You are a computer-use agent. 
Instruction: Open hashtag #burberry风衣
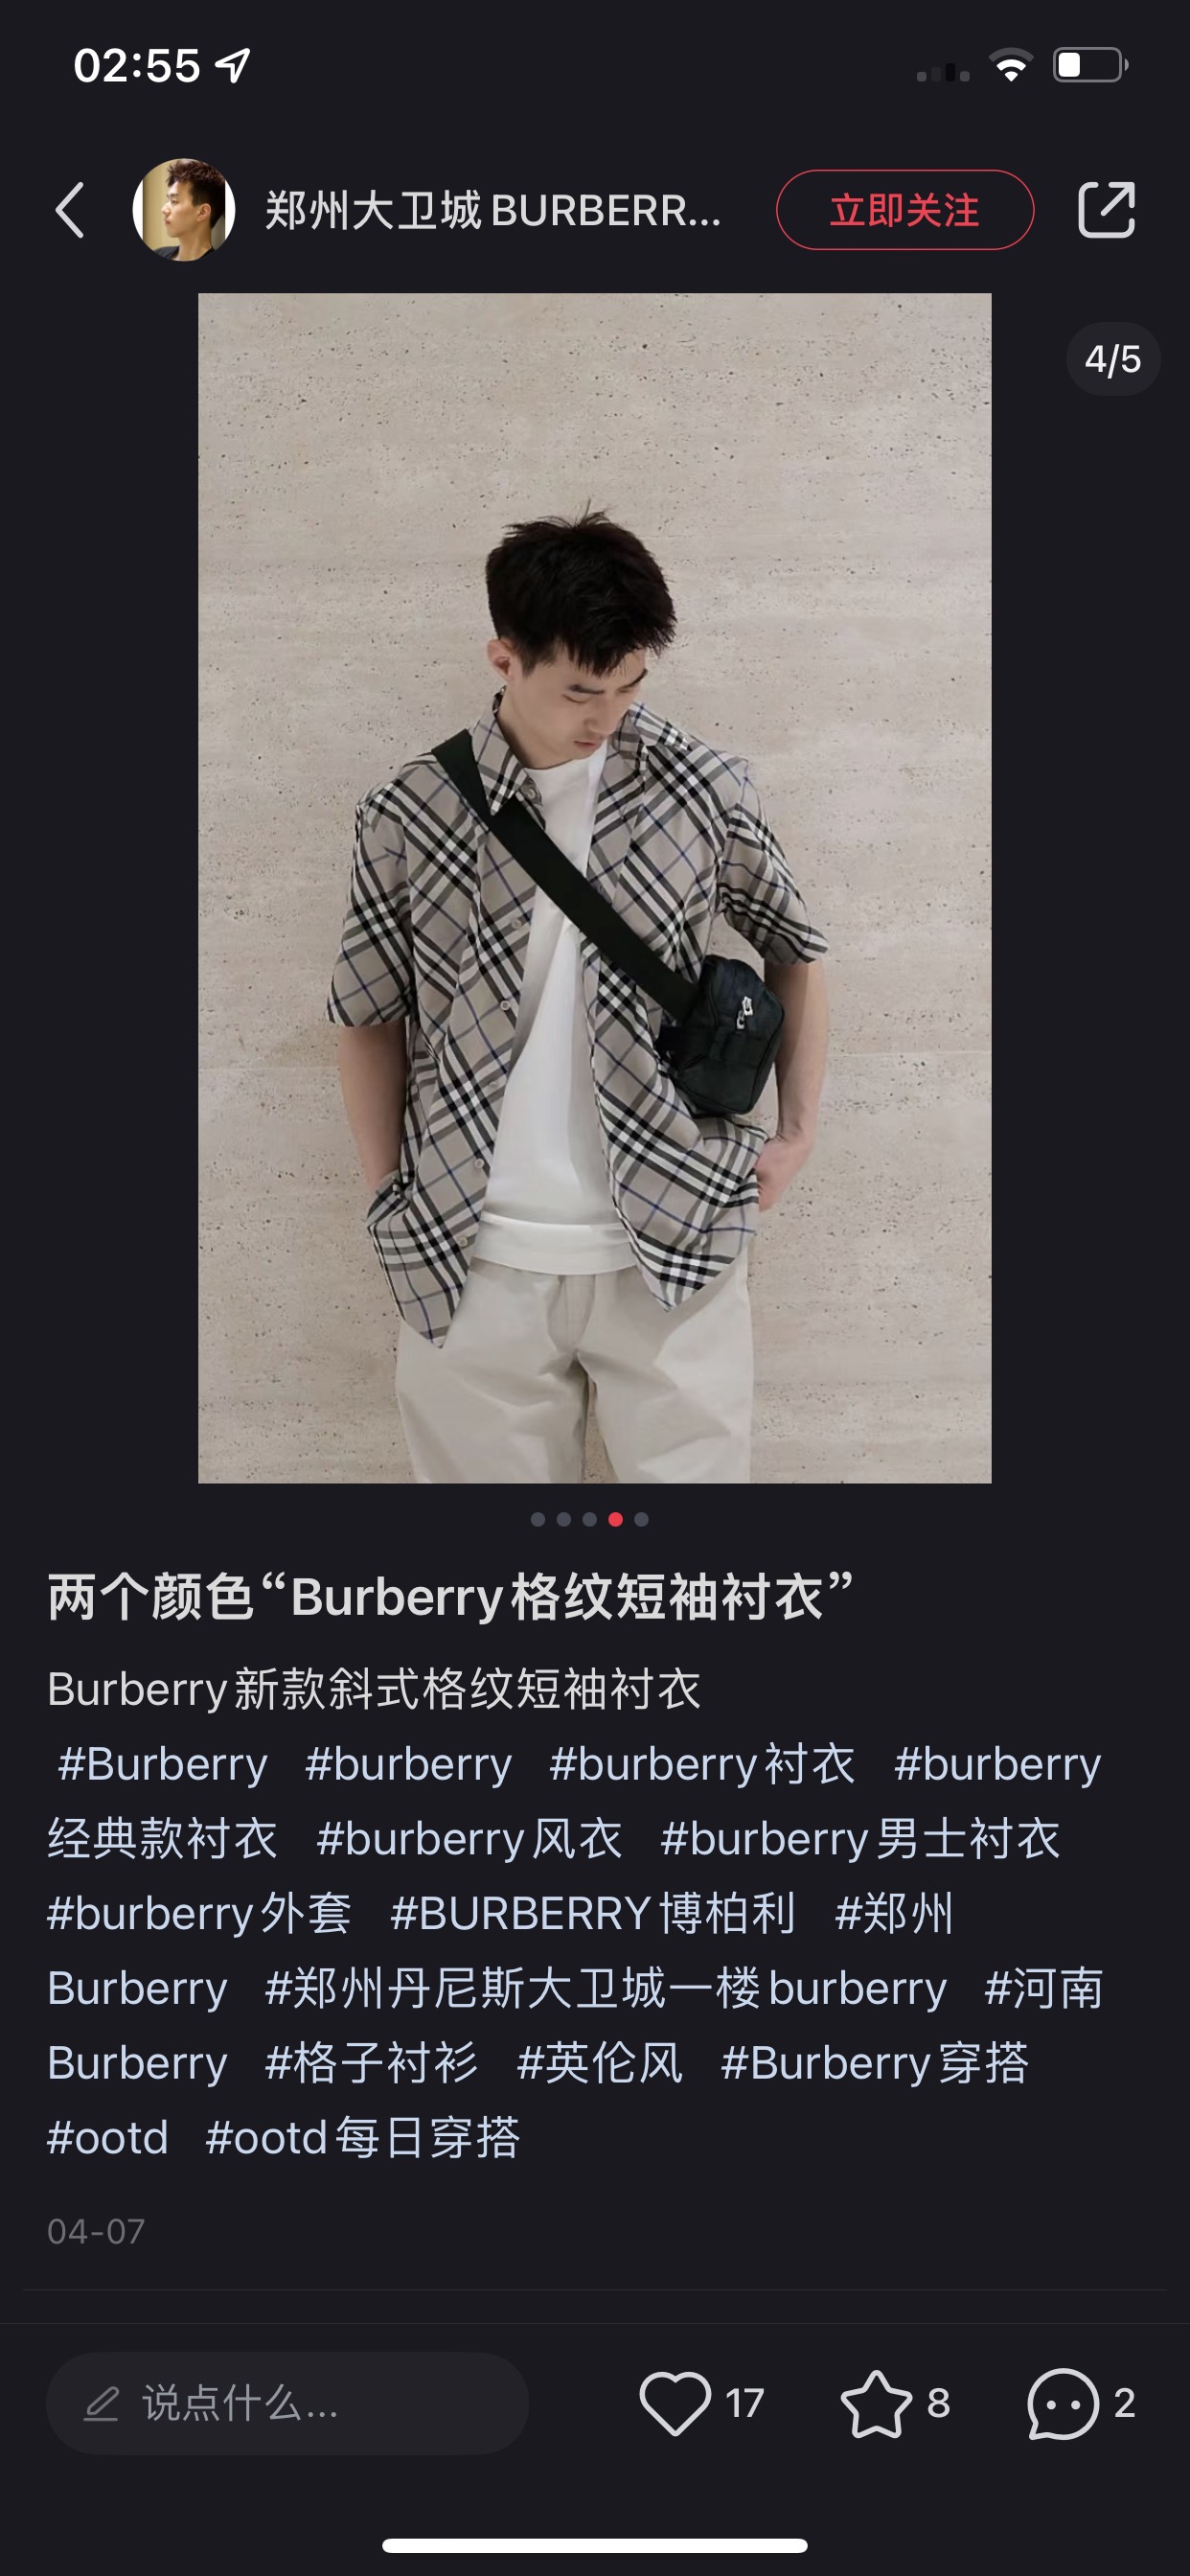(469, 1838)
